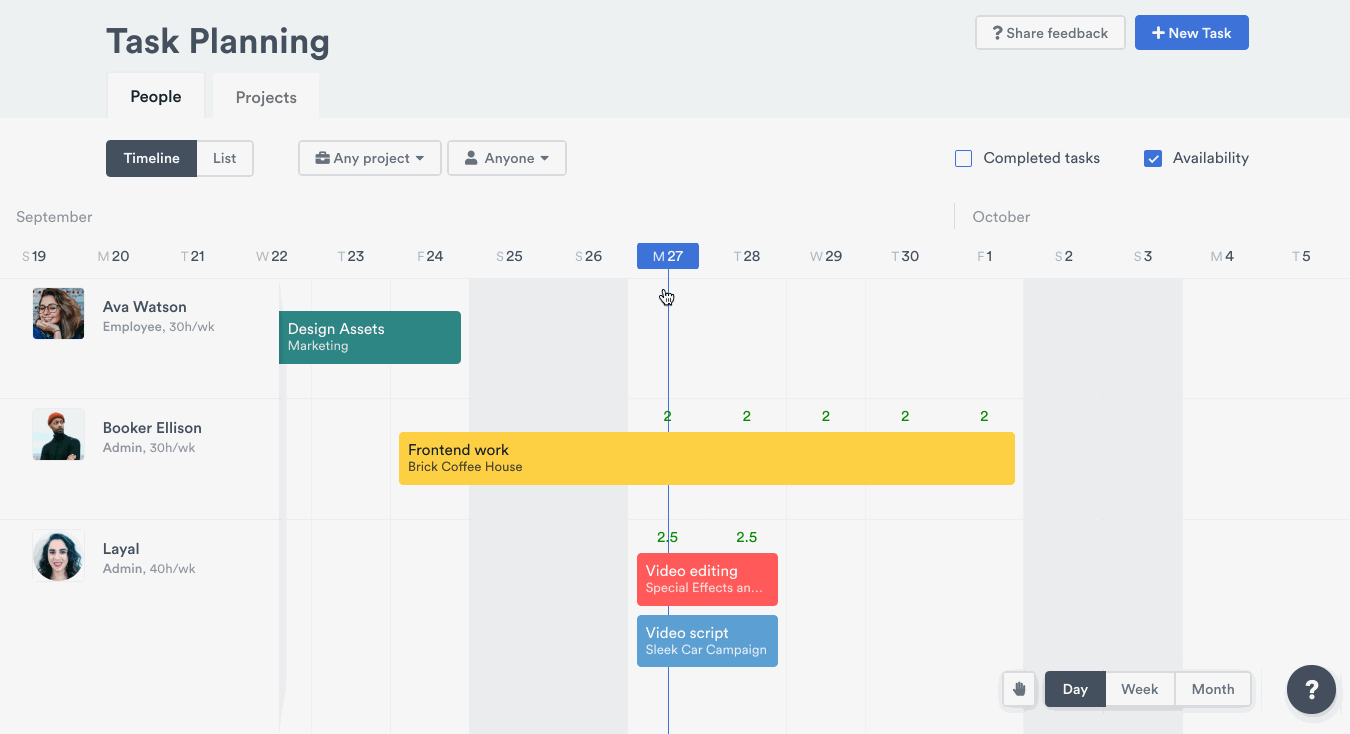The height and width of the screenshot is (734, 1350).
Task: Click Layal's profile avatar
Action: click(58, 556)
